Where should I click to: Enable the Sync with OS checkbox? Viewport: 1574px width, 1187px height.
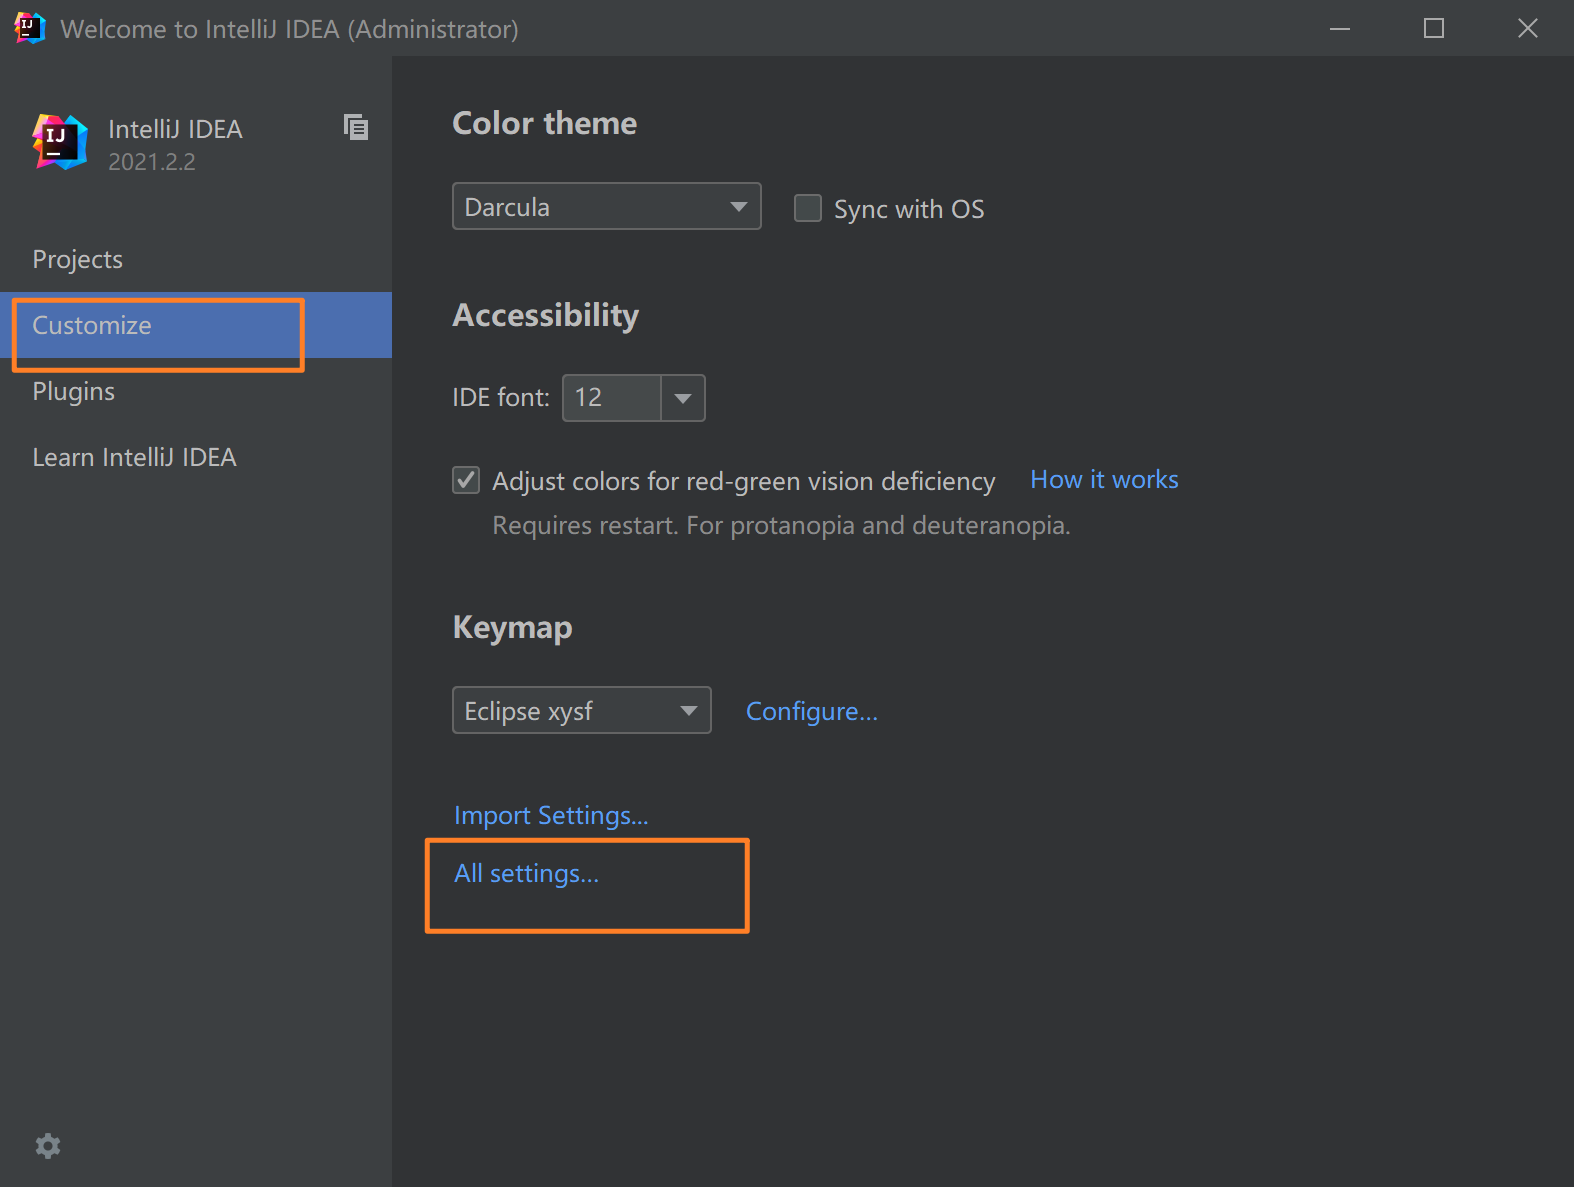pyautogui.click(x=808, y=208)
